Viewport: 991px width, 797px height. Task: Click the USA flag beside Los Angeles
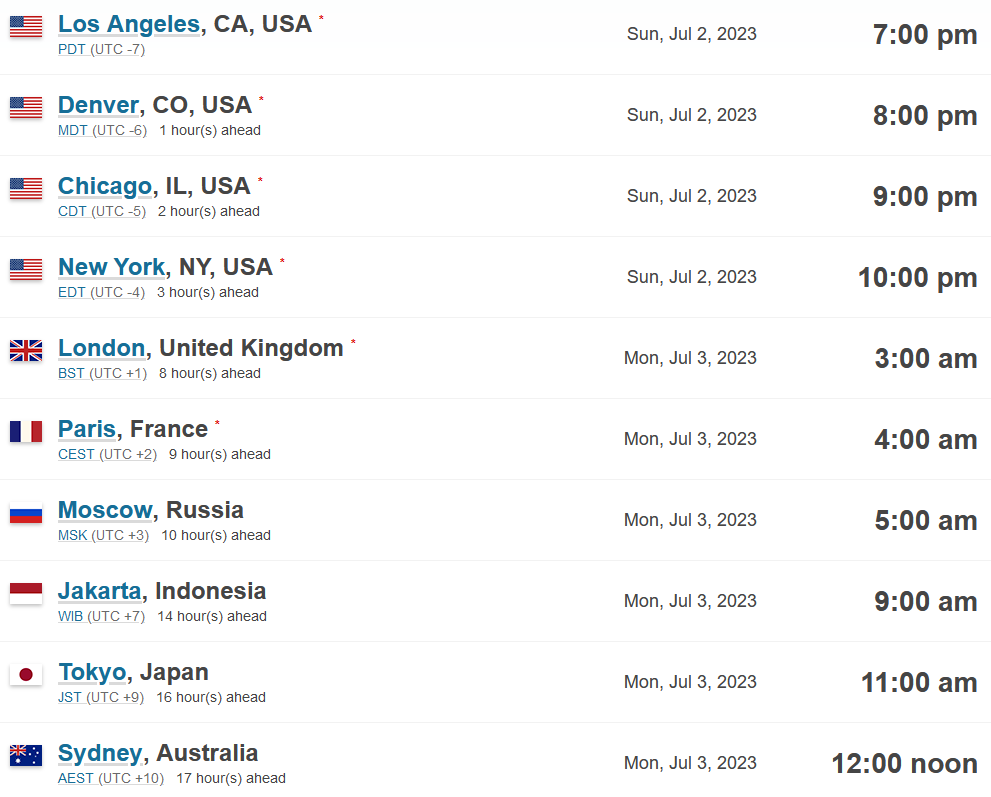coord(26,27)
